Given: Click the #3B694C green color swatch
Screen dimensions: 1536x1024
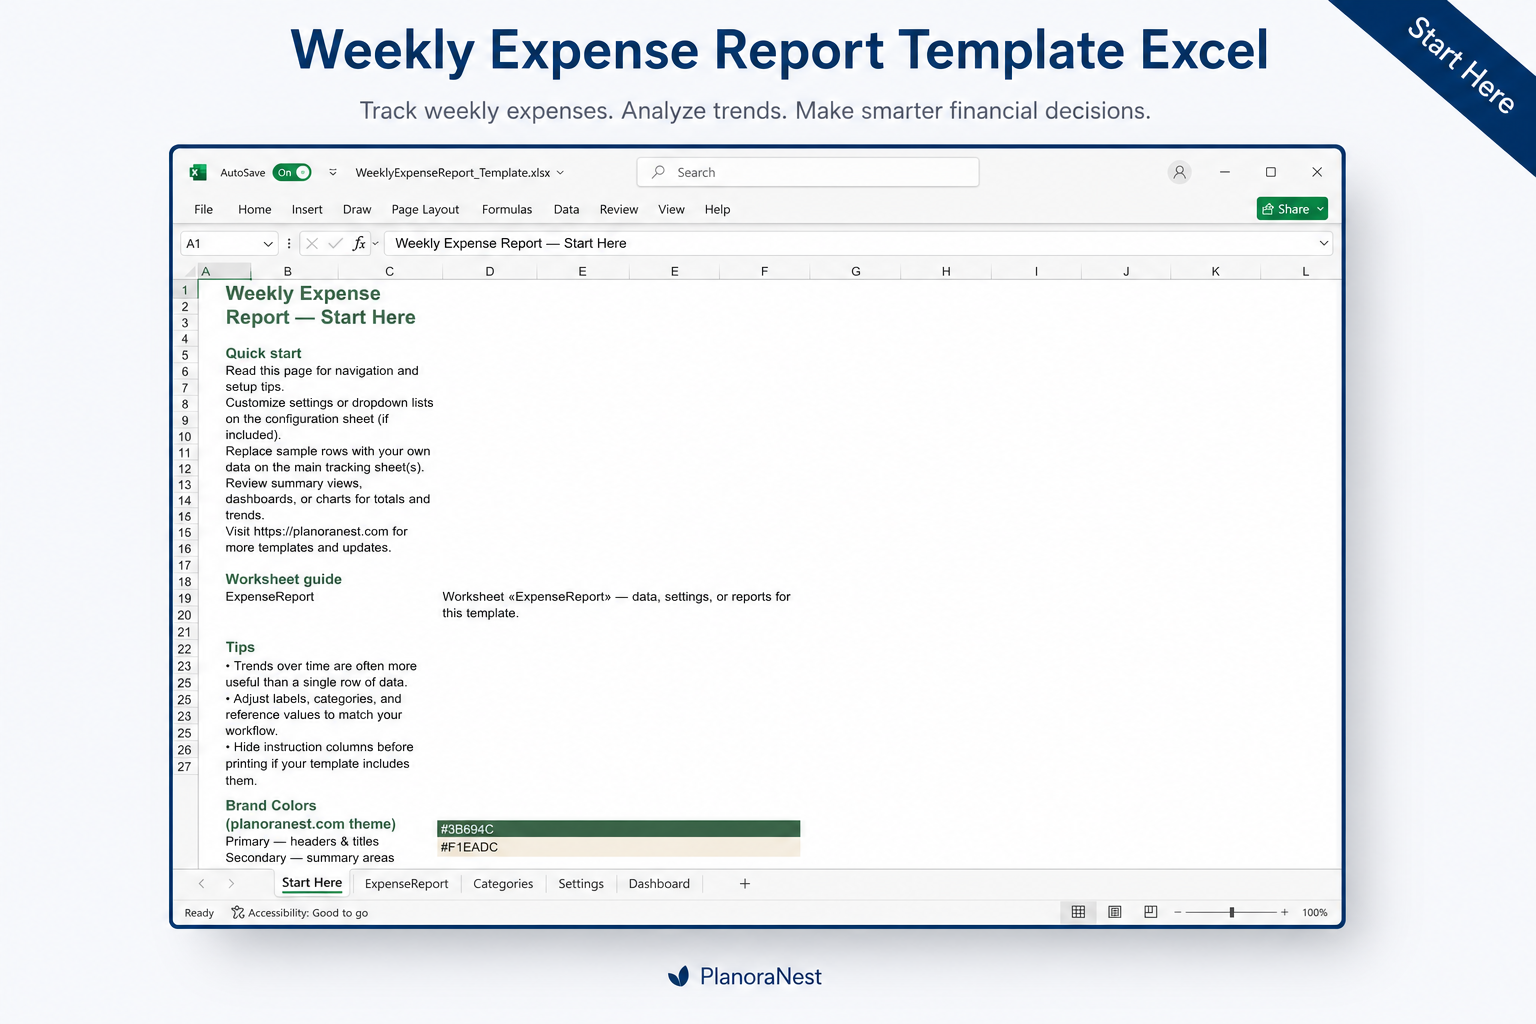Looking at the screenshot, I should click(x=618, y=829).
